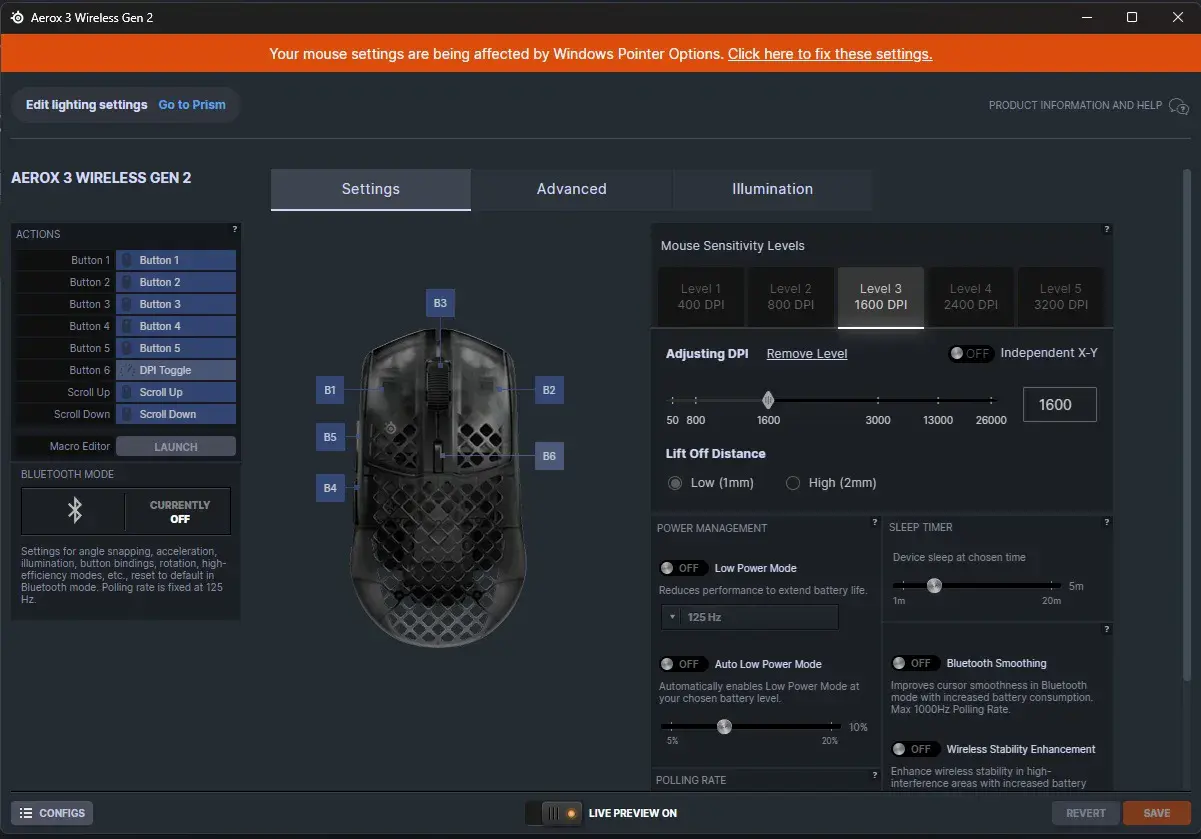Viewport: 1201px width, 839px height.
Task: Open the Actions panel help question mark
Action: click(x=235, y=229)
